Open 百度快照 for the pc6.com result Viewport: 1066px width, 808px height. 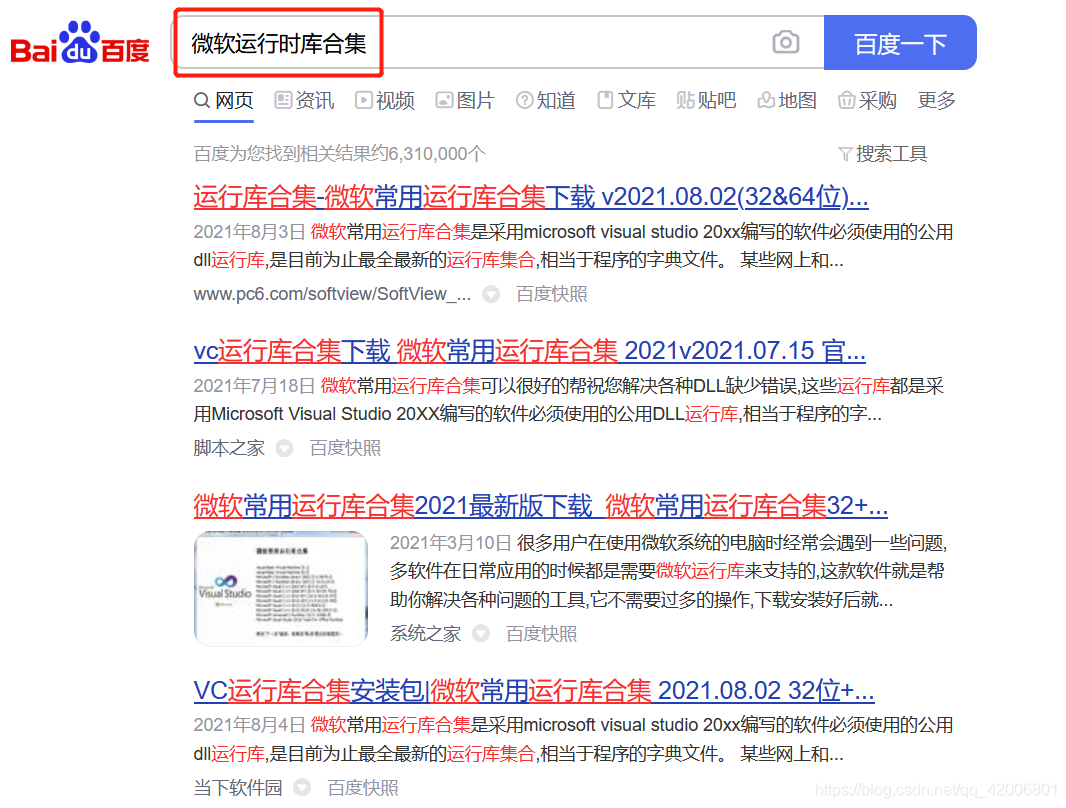point(551,294)
